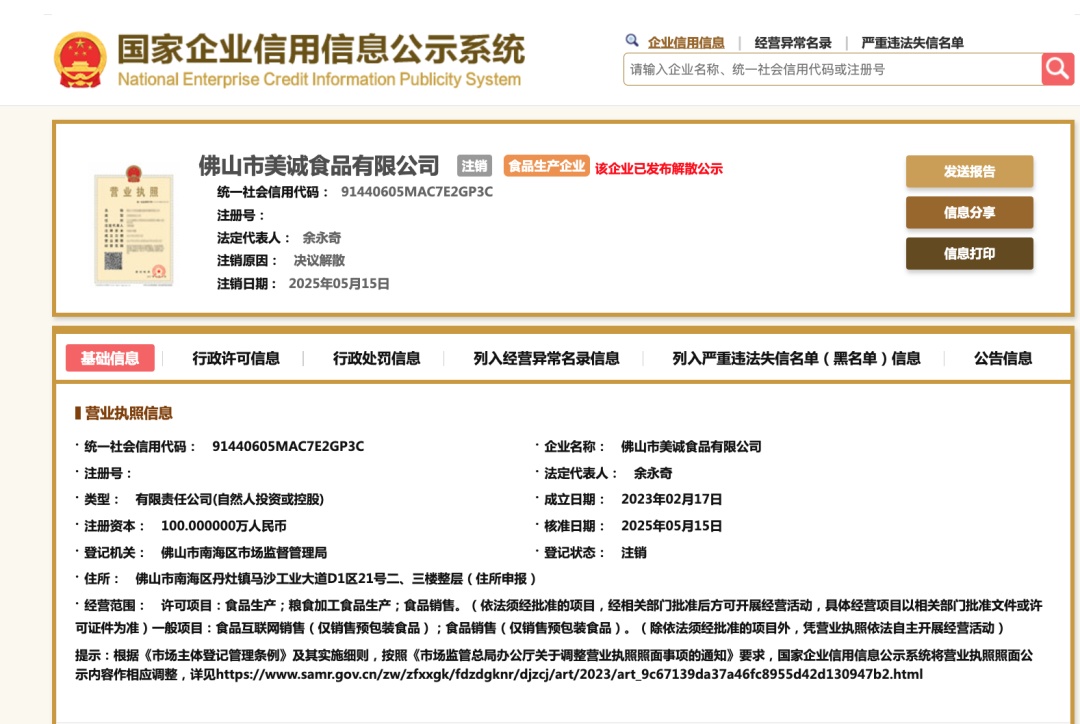Click the 企业信用信息 navigation link
The width and height of the screenshot is (1080, 724).
686,44
